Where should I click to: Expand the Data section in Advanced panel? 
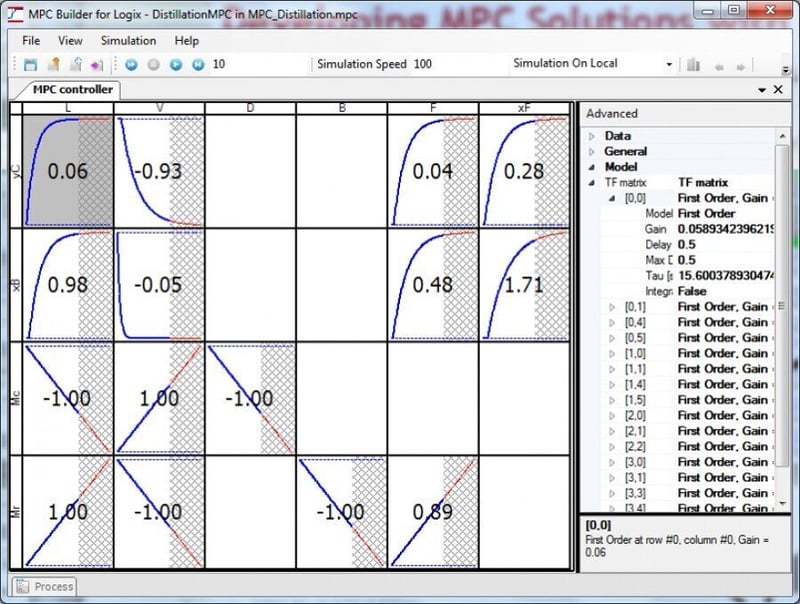tap(593, 136)
